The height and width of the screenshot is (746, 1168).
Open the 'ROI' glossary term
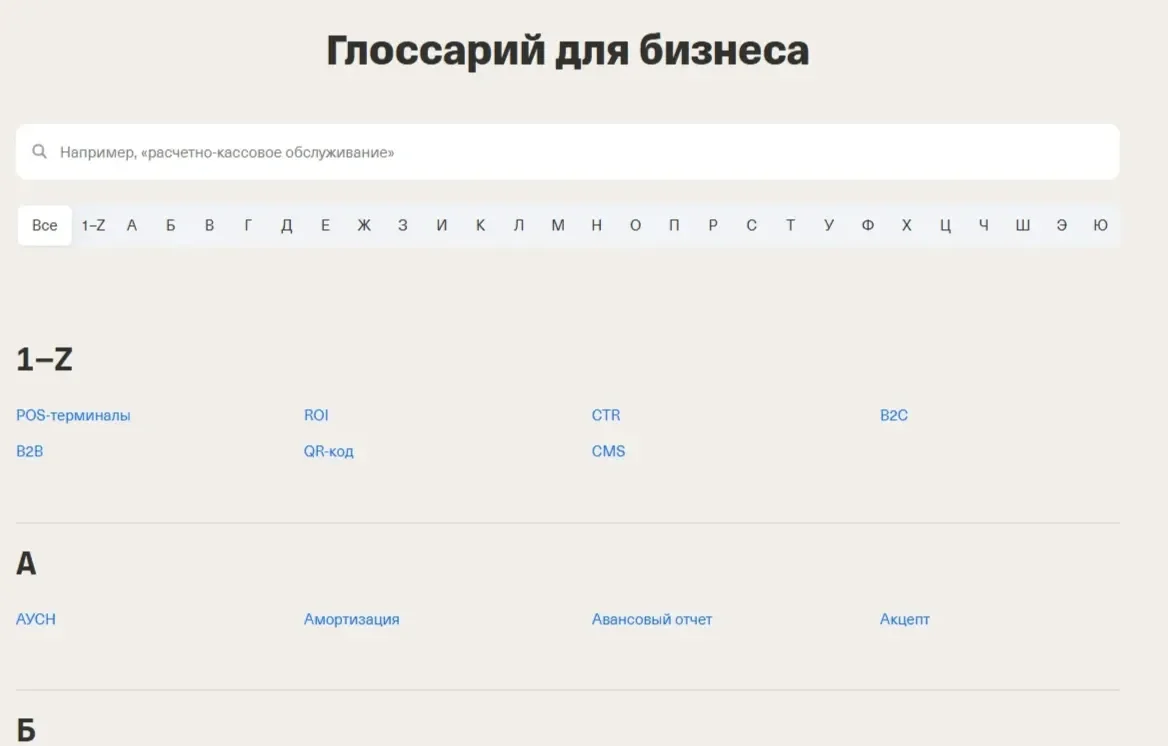click(316, 415)
